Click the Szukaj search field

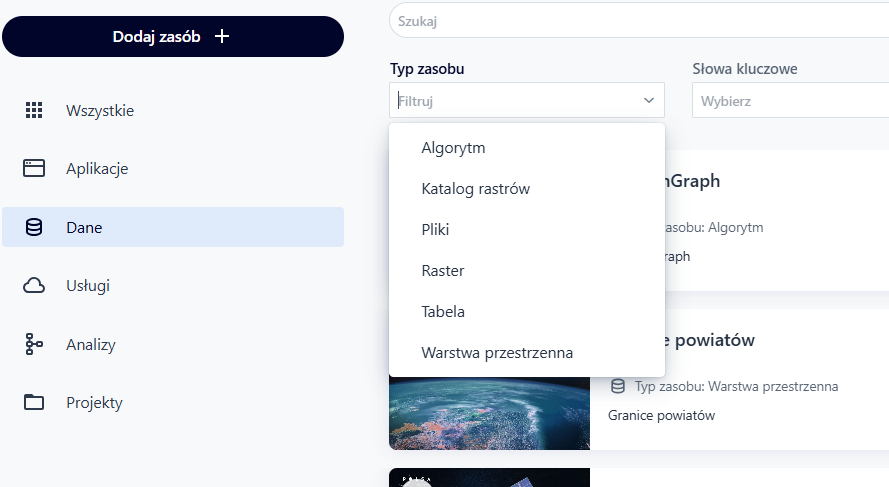pyautogui.click(x=640, y=20)
